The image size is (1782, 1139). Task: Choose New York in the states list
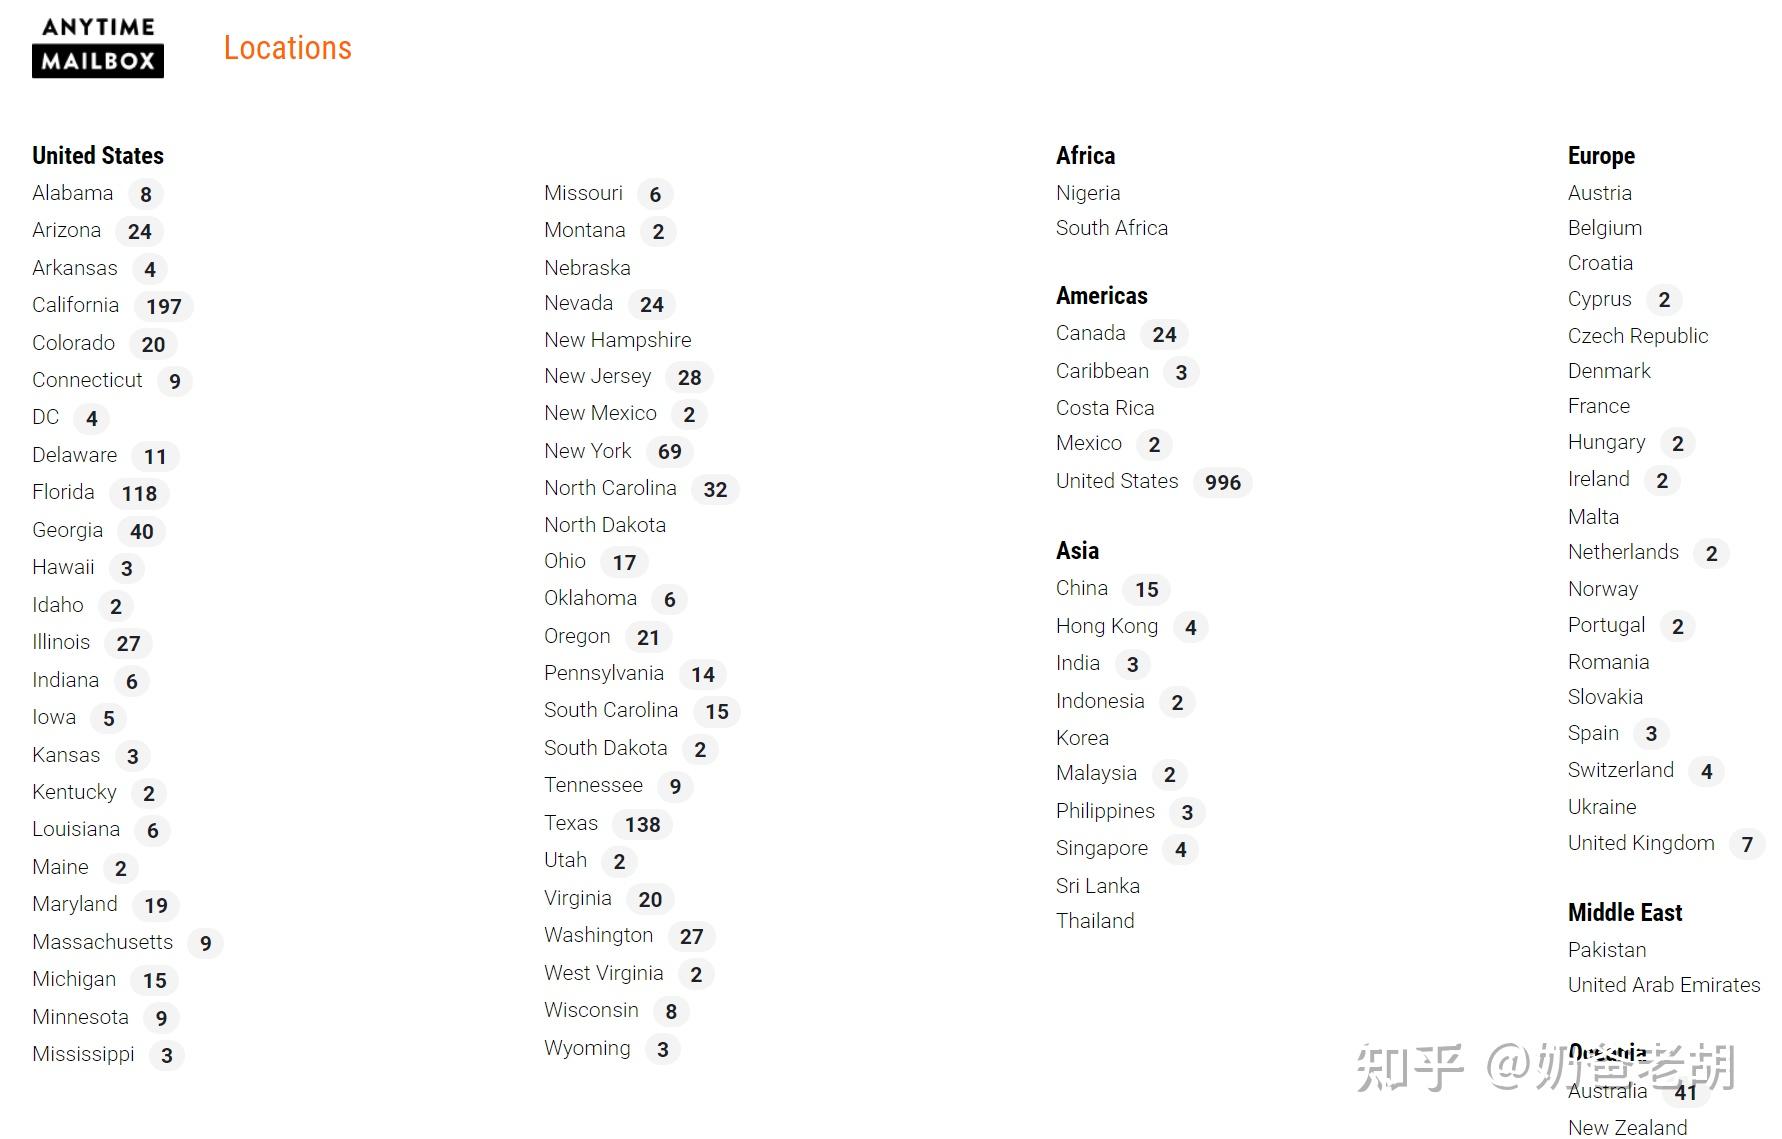(x=618, y=451)
